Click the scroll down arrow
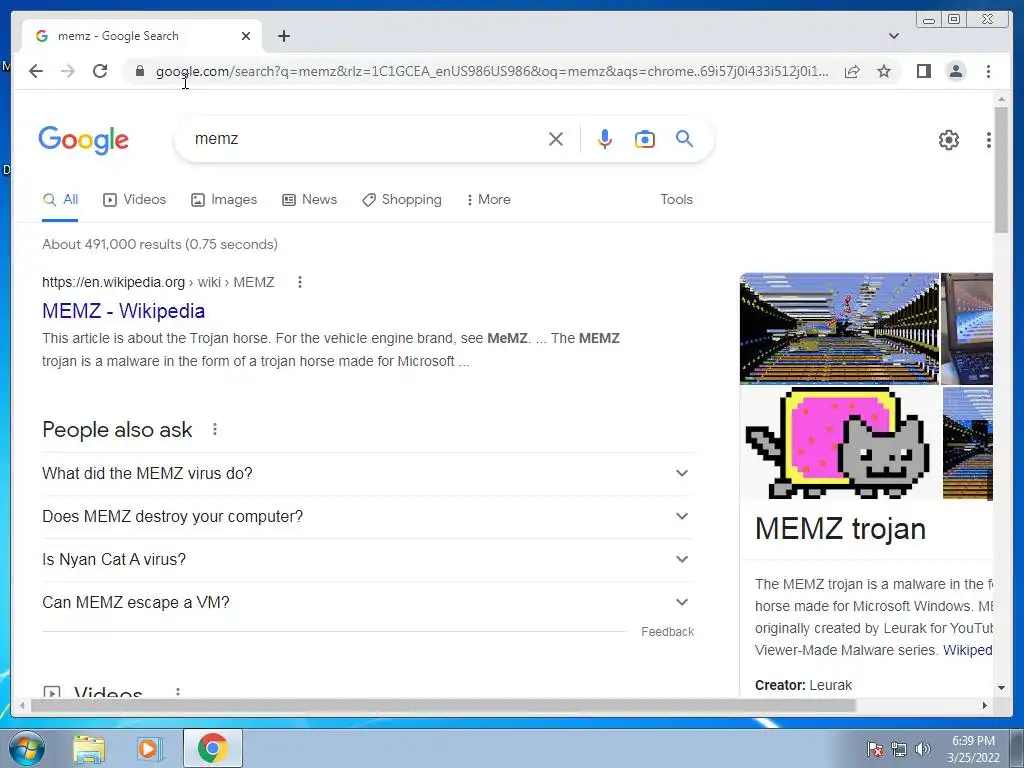This screenshot has width=1024, height=768. [1000, 688]
